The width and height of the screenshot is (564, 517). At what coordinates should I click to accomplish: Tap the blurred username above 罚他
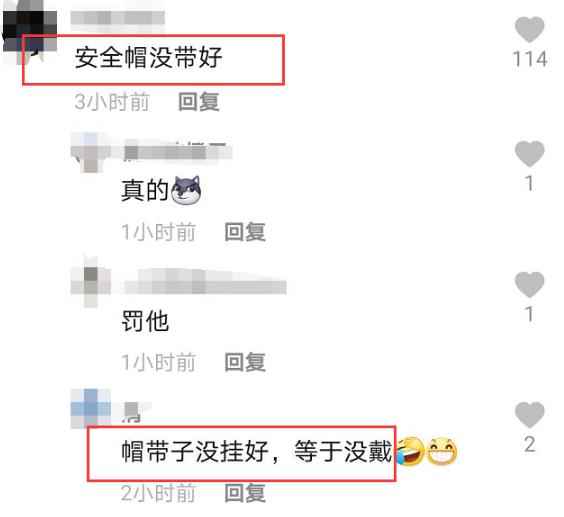tap(205, 282)
